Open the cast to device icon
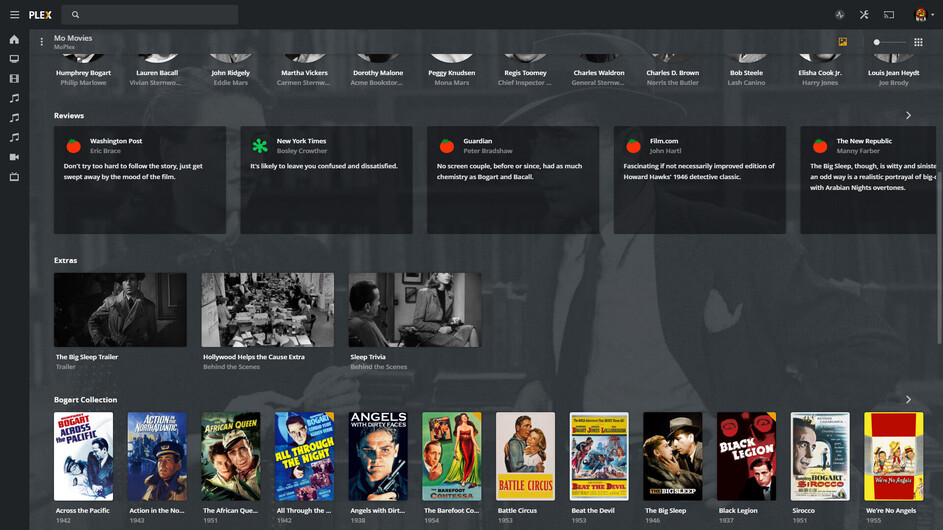The image size is (943, 530). tap(889, 14)
